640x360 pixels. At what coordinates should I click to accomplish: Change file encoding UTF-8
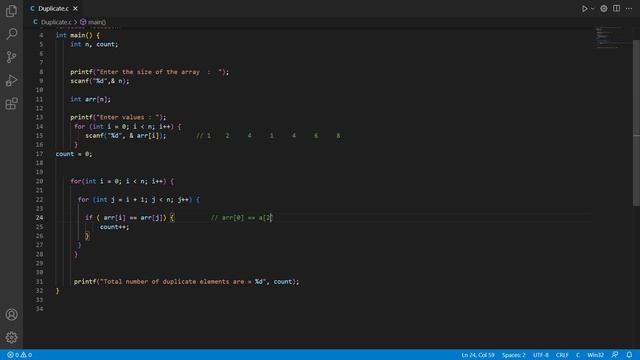click(x=541, y=355)
